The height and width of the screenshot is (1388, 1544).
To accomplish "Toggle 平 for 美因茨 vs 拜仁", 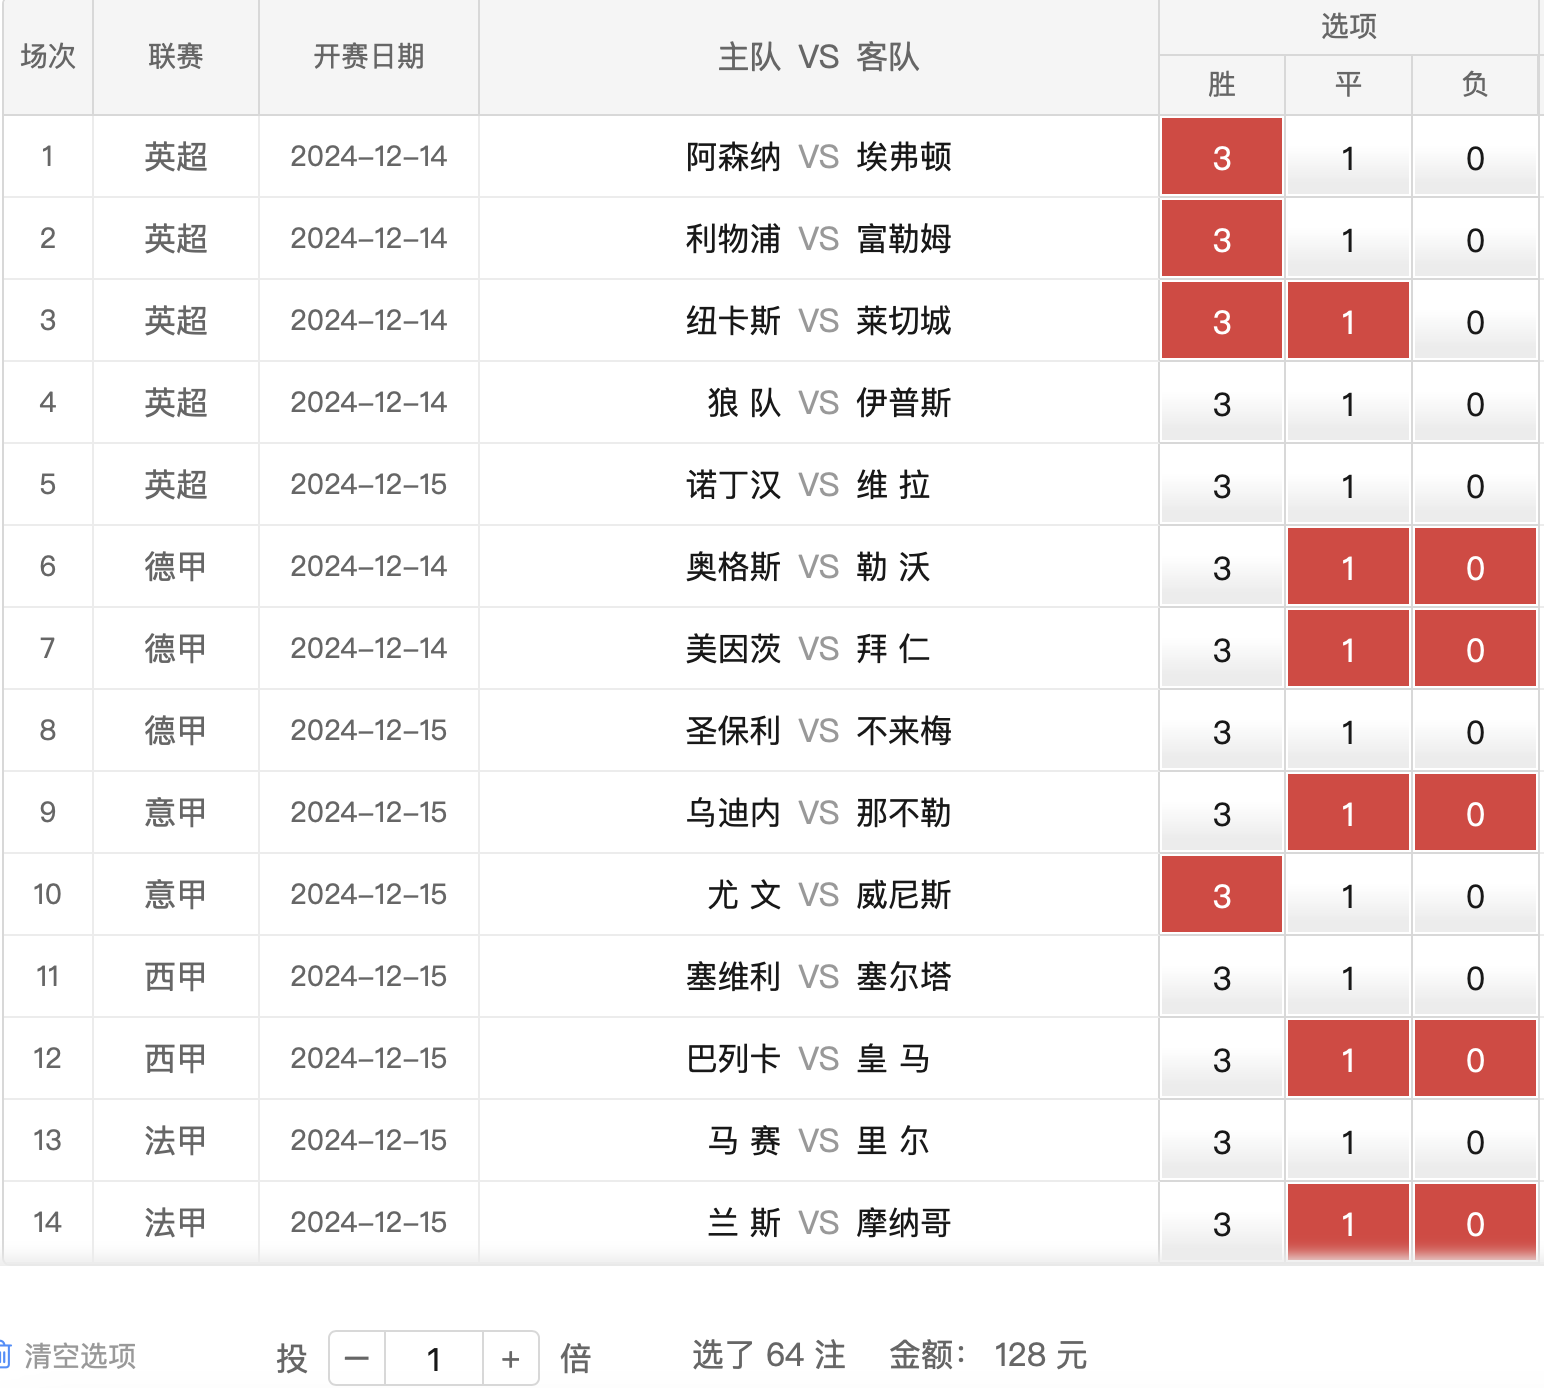I will coord(1347,649).
